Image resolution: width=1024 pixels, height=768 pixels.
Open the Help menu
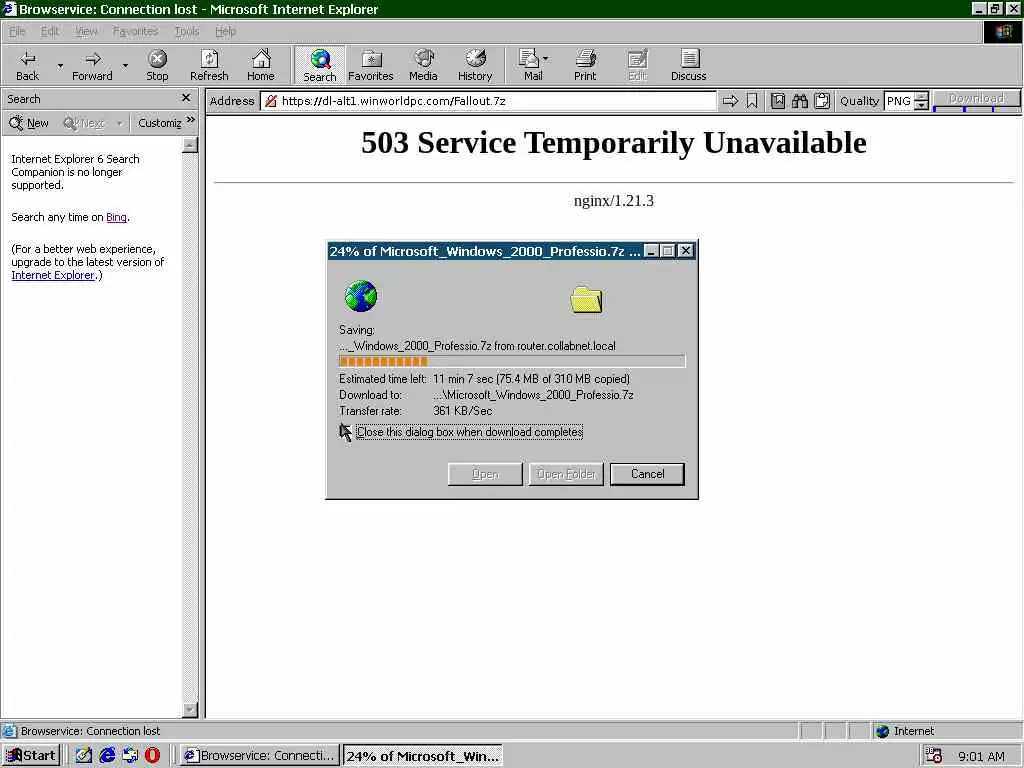225,31
